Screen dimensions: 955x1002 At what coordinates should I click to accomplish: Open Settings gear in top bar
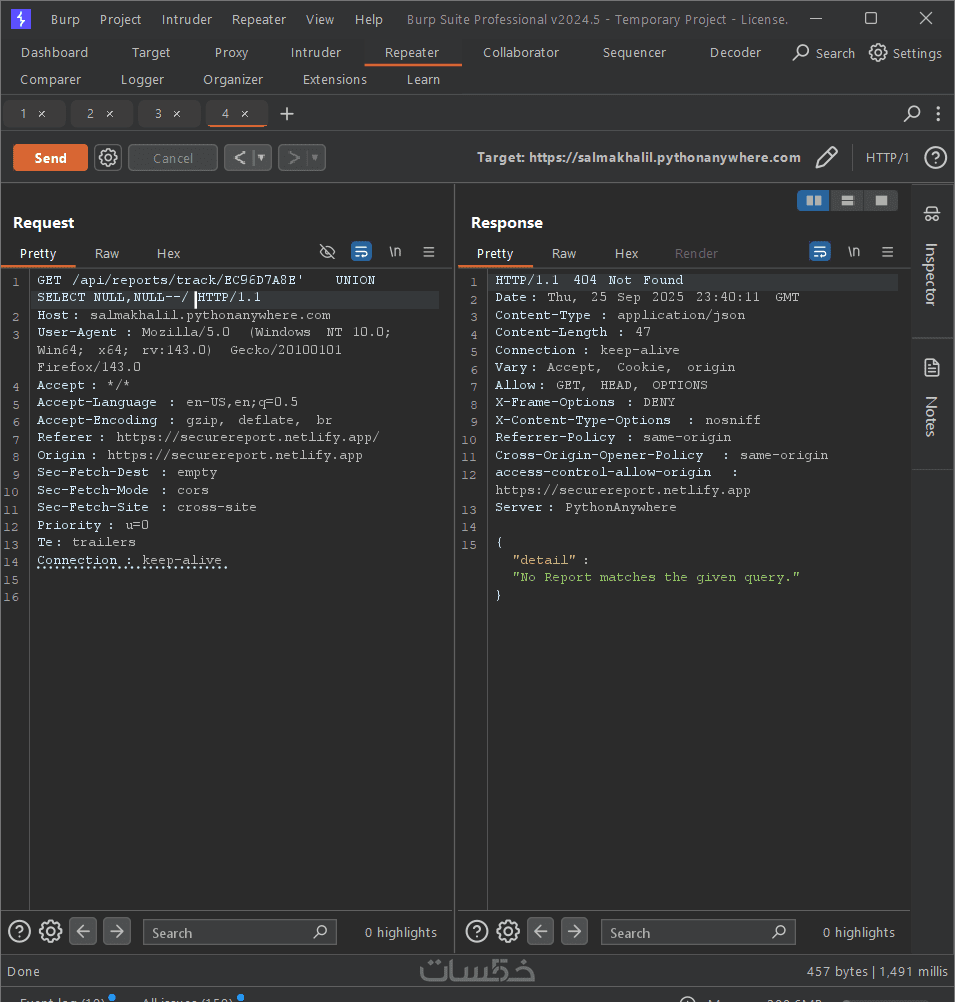[x=905, y=53]
